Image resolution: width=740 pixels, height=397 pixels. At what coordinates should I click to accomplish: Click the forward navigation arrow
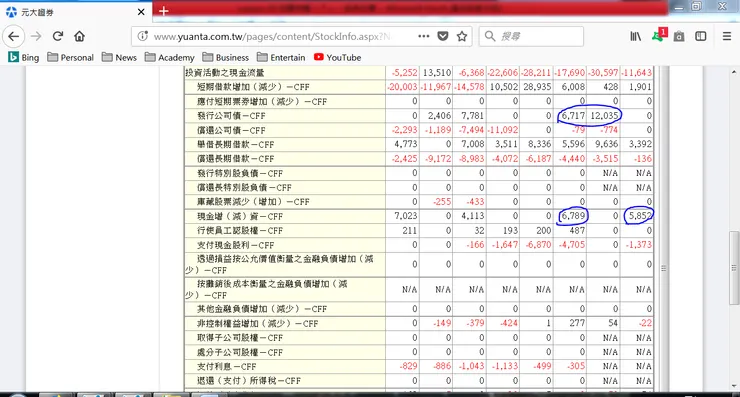(36, 36)
